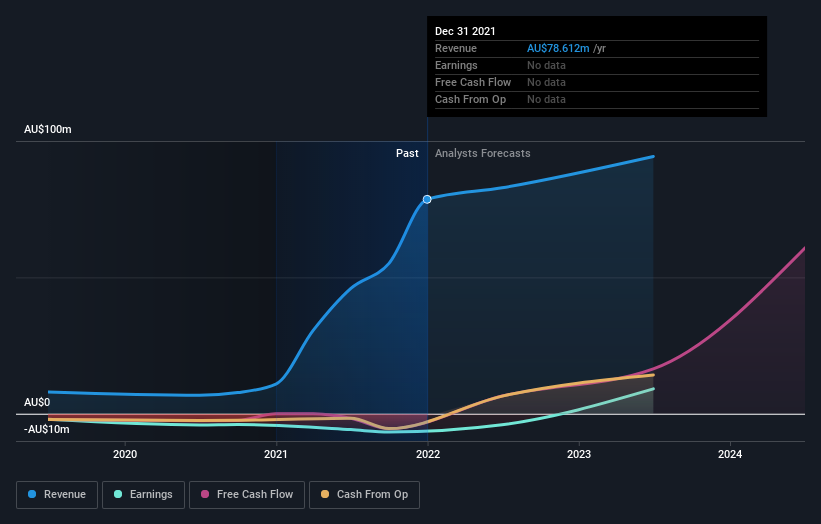Click the 2020 x-axis label
The height and width of the screenshot is (524, 821).
click(125, 454)
